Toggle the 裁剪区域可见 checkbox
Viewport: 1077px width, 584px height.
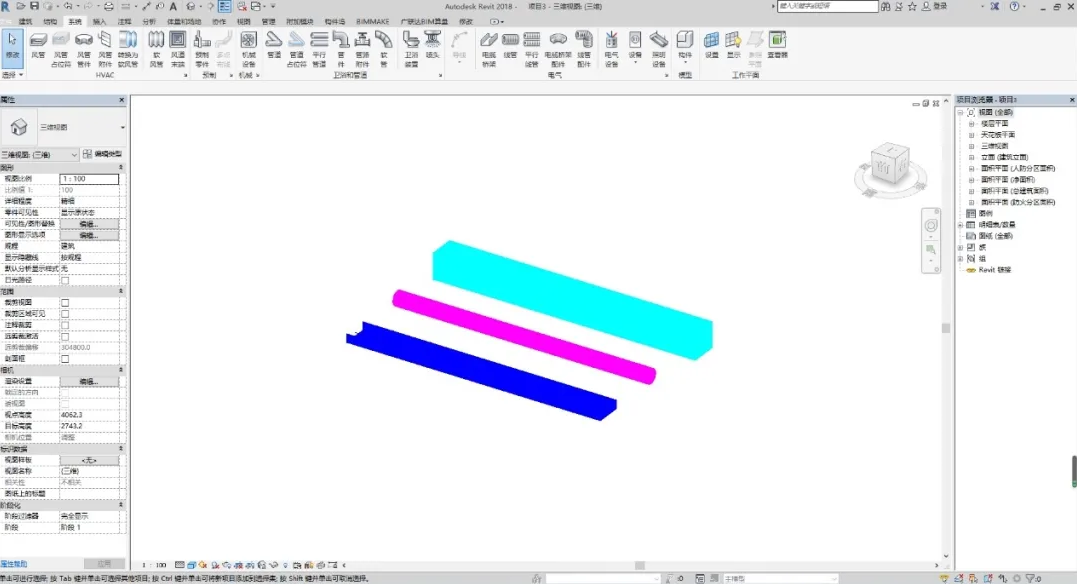(x=65, y=314)
